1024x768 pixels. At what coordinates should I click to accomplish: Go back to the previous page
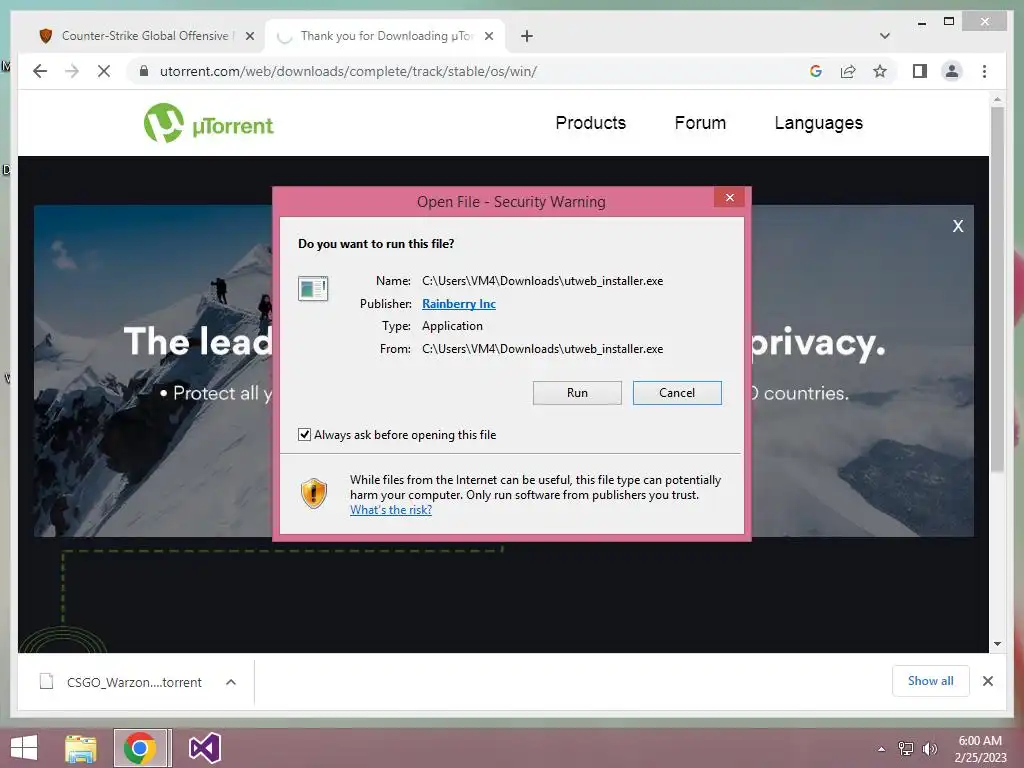coord(40,71)
